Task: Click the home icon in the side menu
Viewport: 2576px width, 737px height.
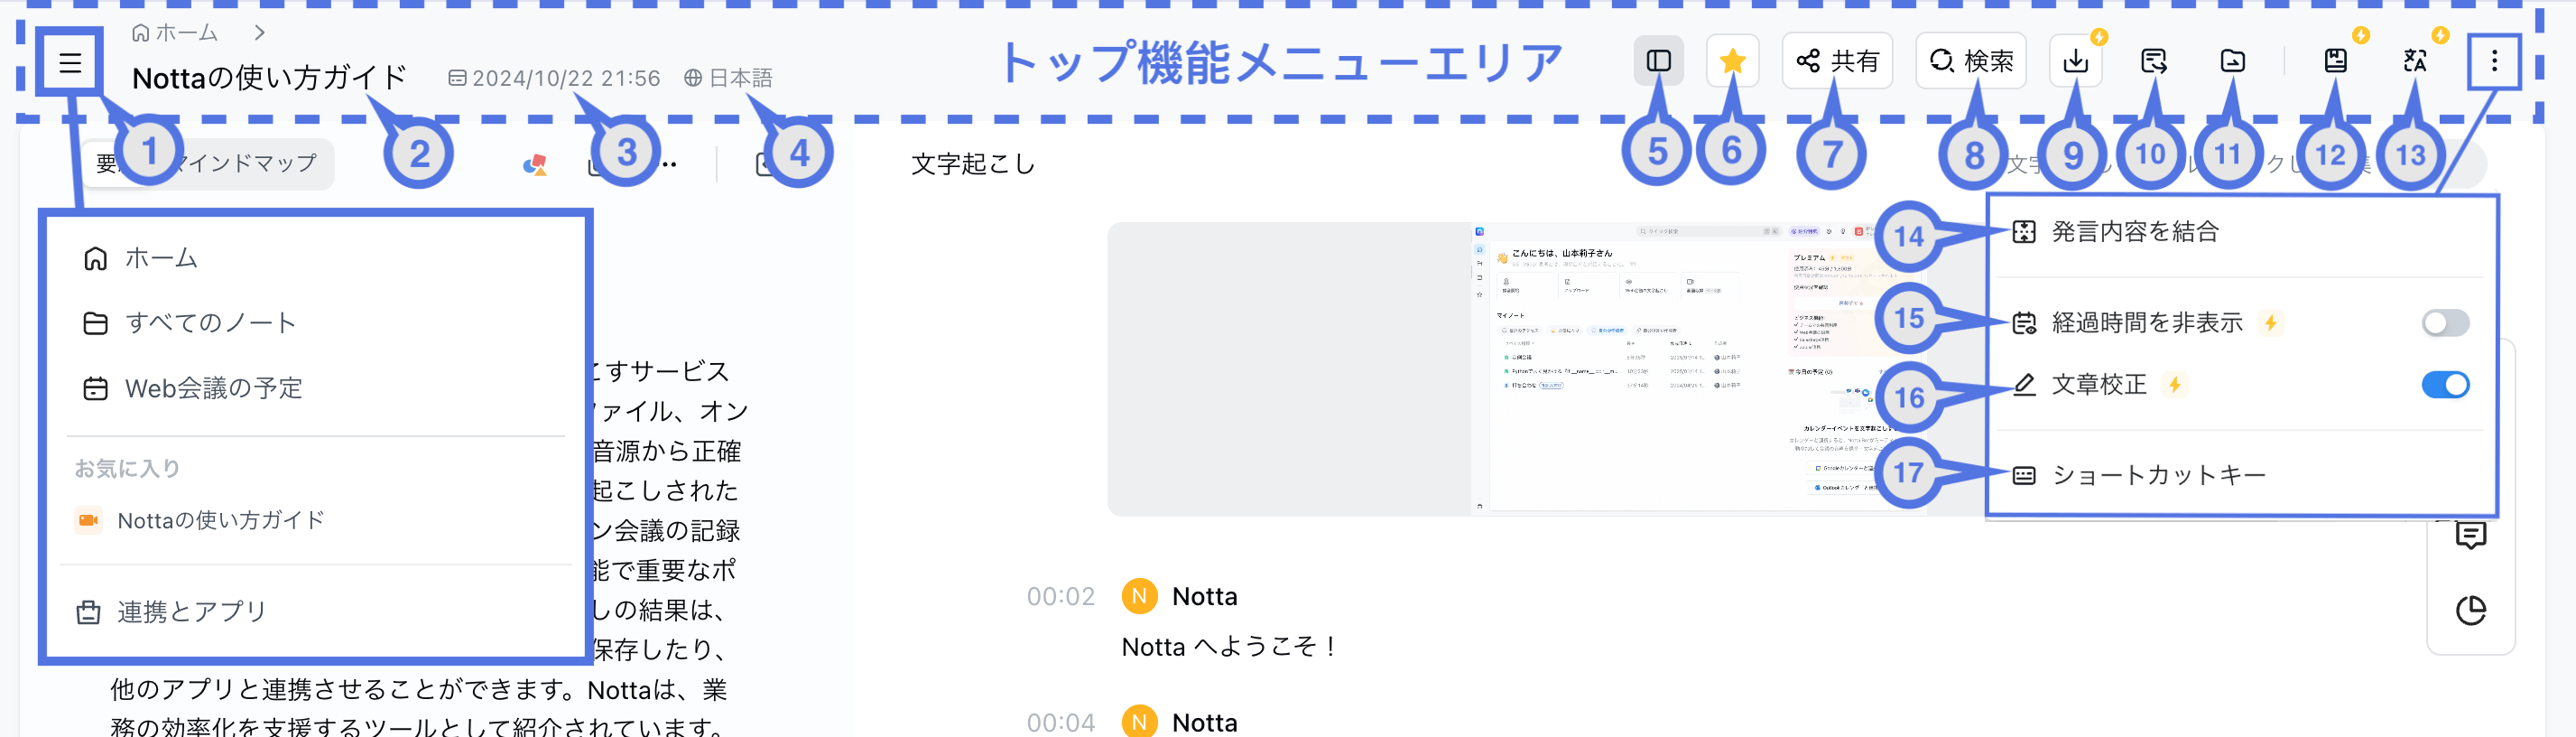Action: [95, 258]
